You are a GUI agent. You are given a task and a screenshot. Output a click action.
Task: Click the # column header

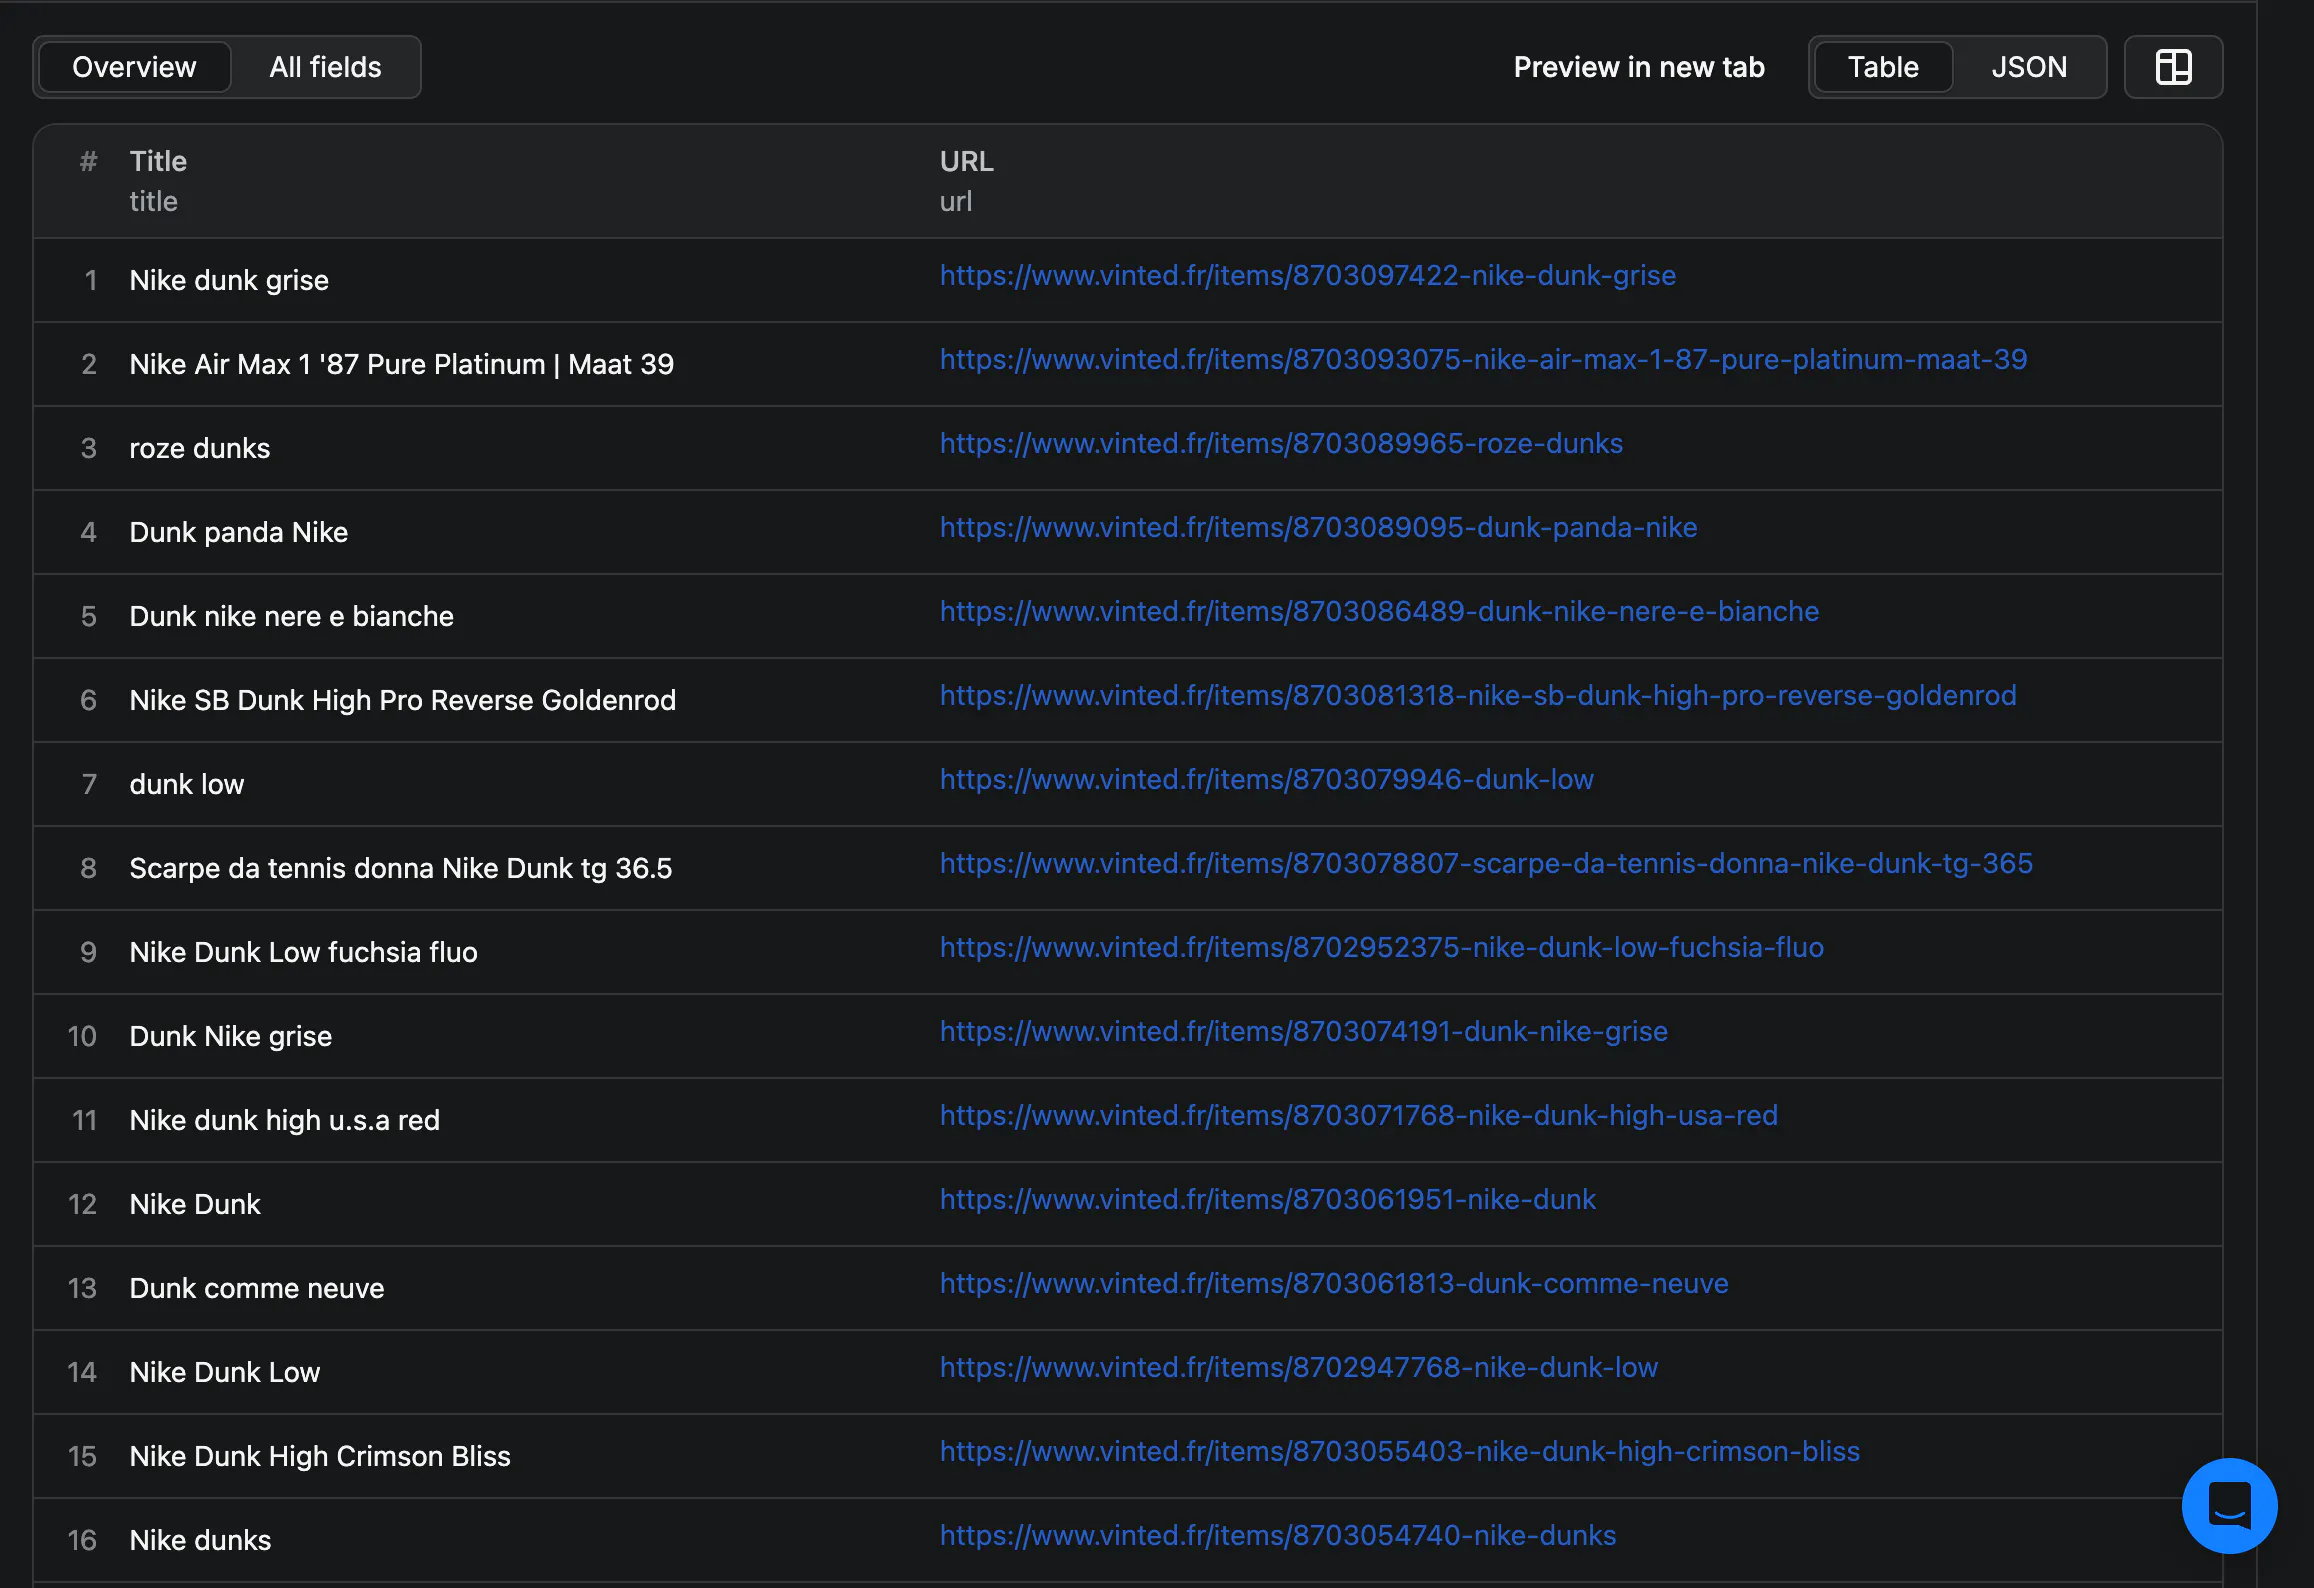88,161
